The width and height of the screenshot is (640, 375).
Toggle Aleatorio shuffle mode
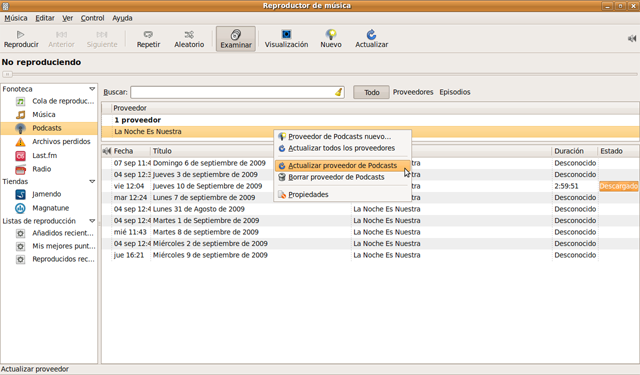point(189,39)
